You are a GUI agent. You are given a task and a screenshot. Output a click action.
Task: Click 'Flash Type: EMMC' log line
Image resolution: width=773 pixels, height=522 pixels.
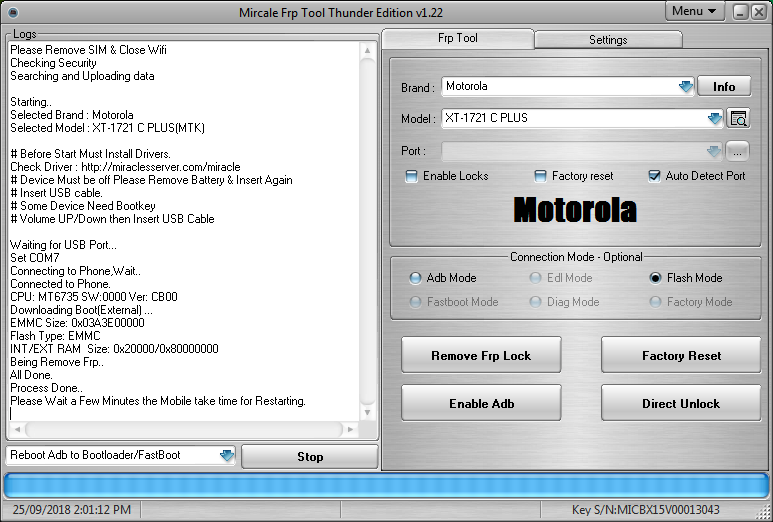(x=55, y=336)
